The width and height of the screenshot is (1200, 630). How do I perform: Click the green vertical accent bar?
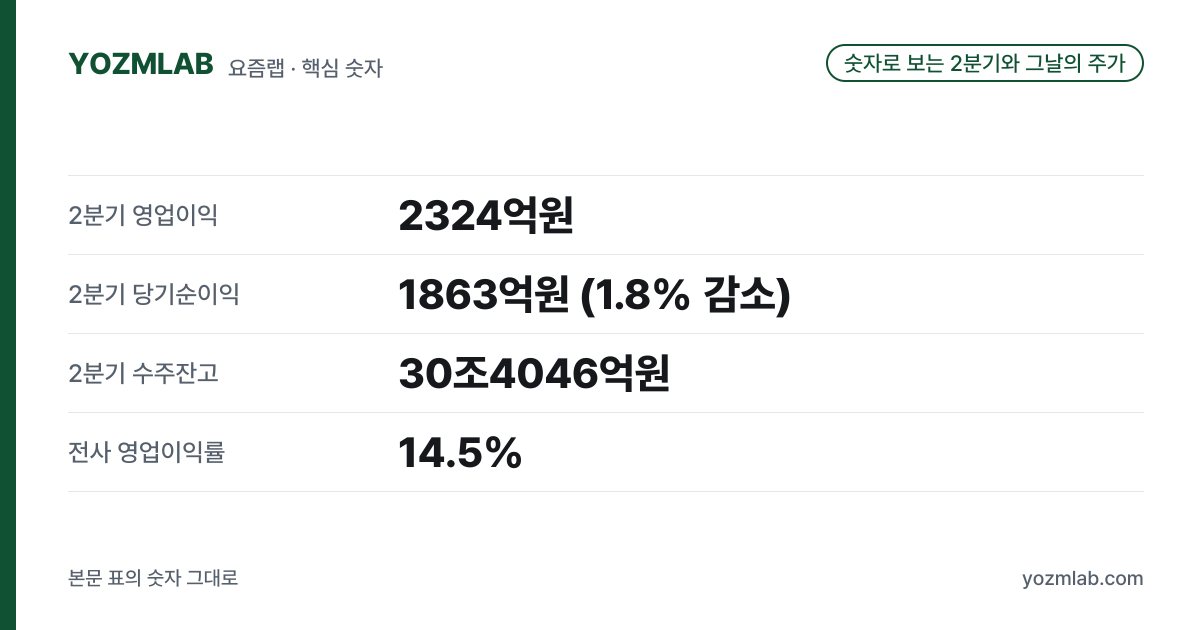tap(8, 315)
